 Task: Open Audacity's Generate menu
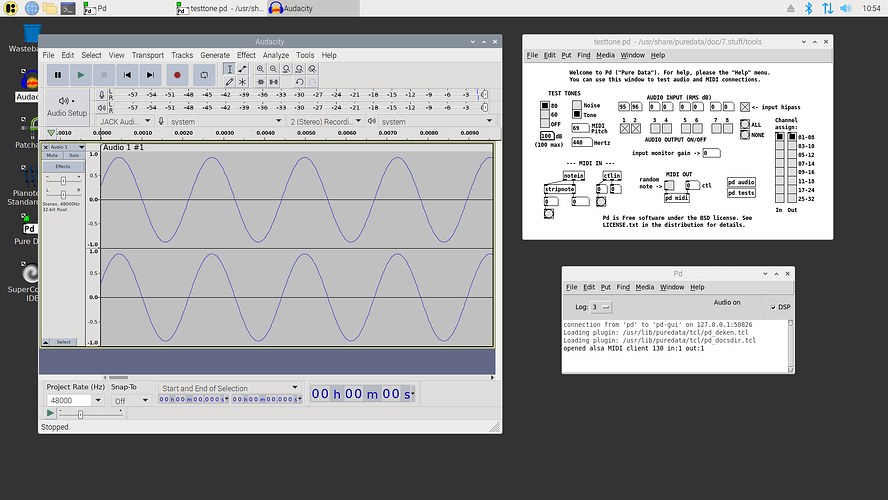coord(215,55)
